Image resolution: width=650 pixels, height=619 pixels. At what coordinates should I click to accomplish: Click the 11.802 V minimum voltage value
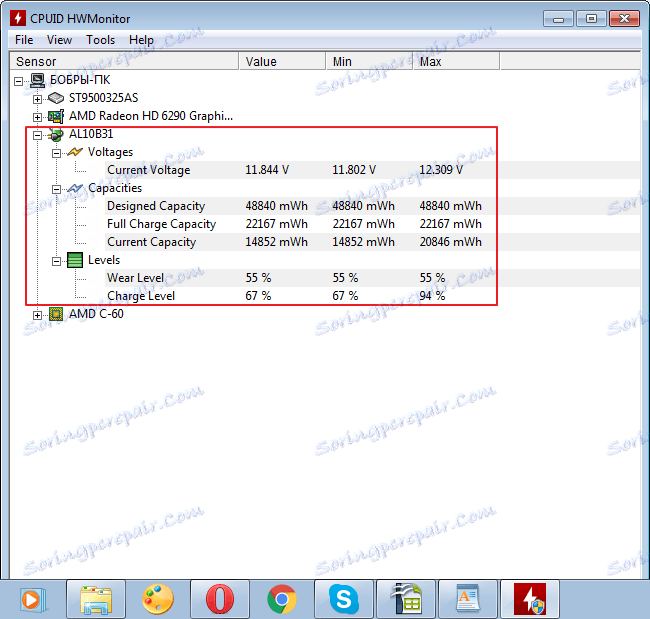[x=354, y=170]
